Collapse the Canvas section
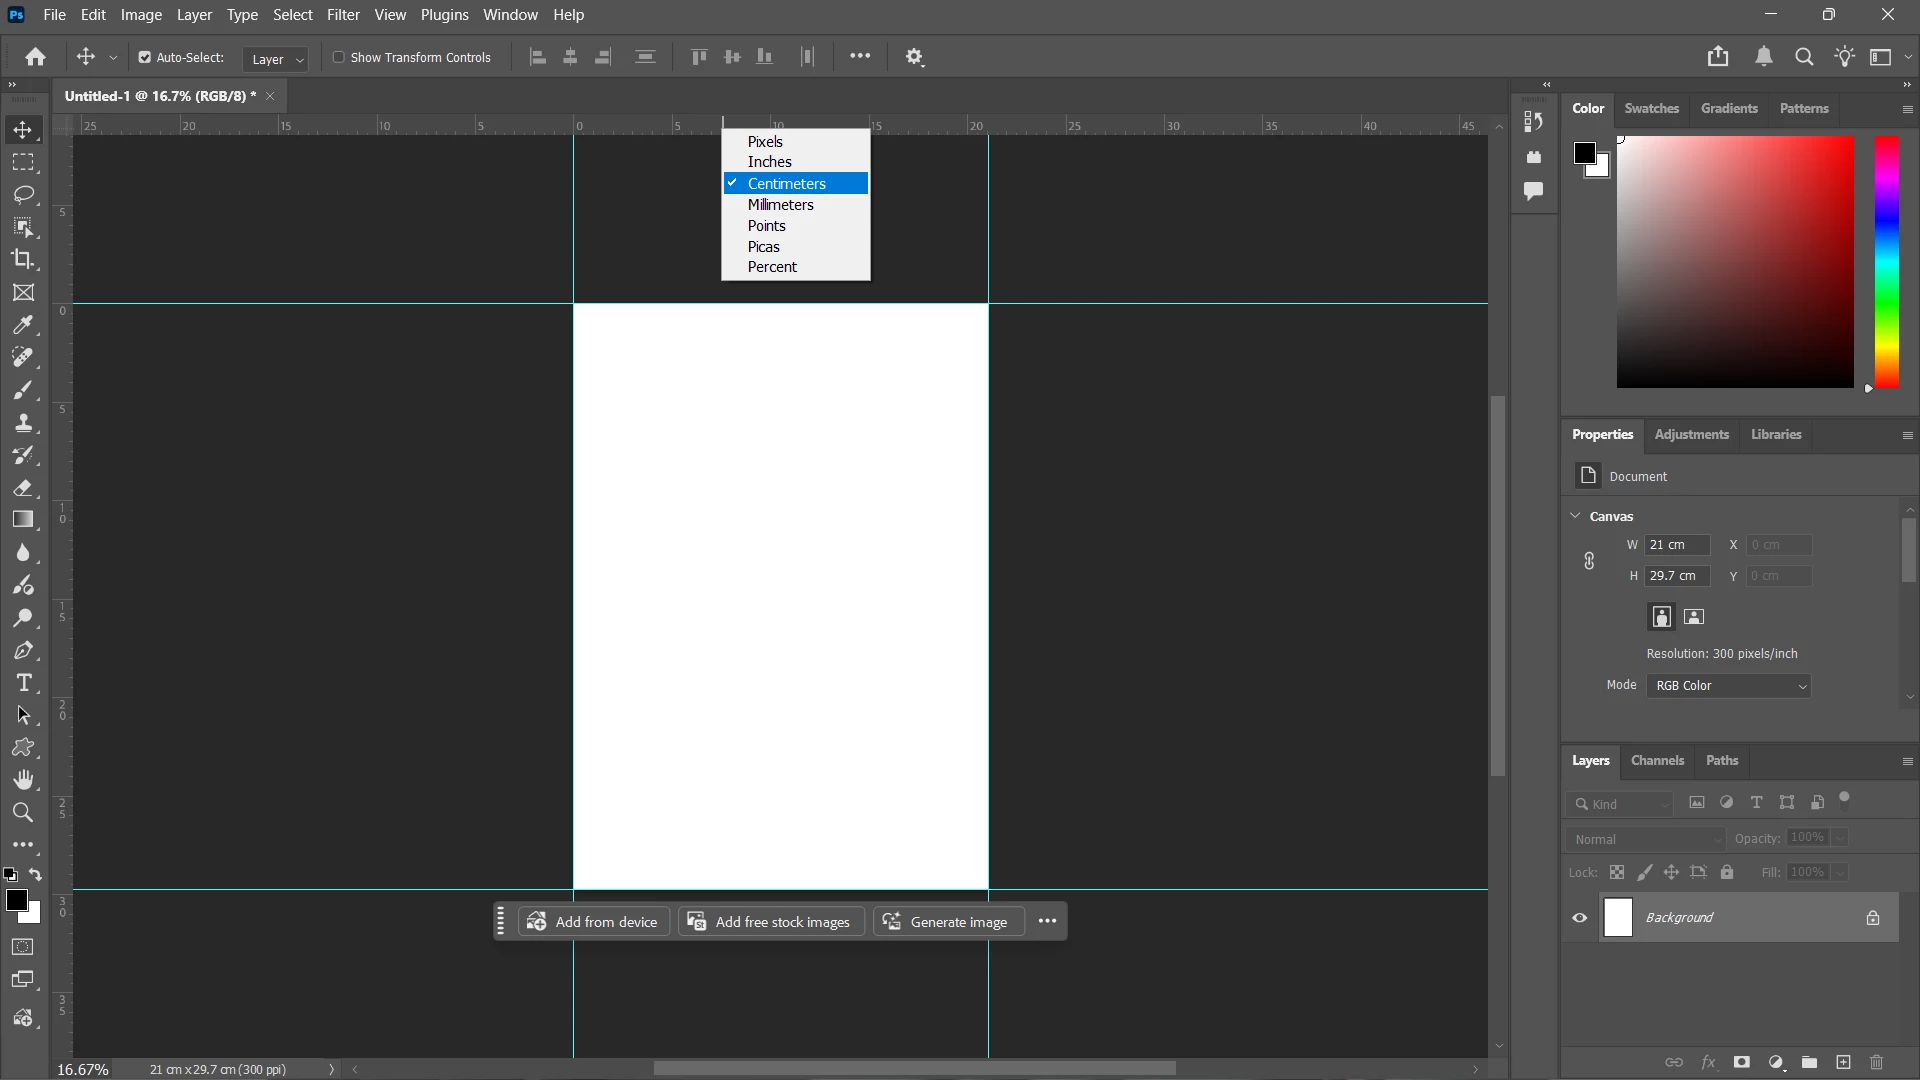1920x1080 pixels. (x=1576, y=516)
